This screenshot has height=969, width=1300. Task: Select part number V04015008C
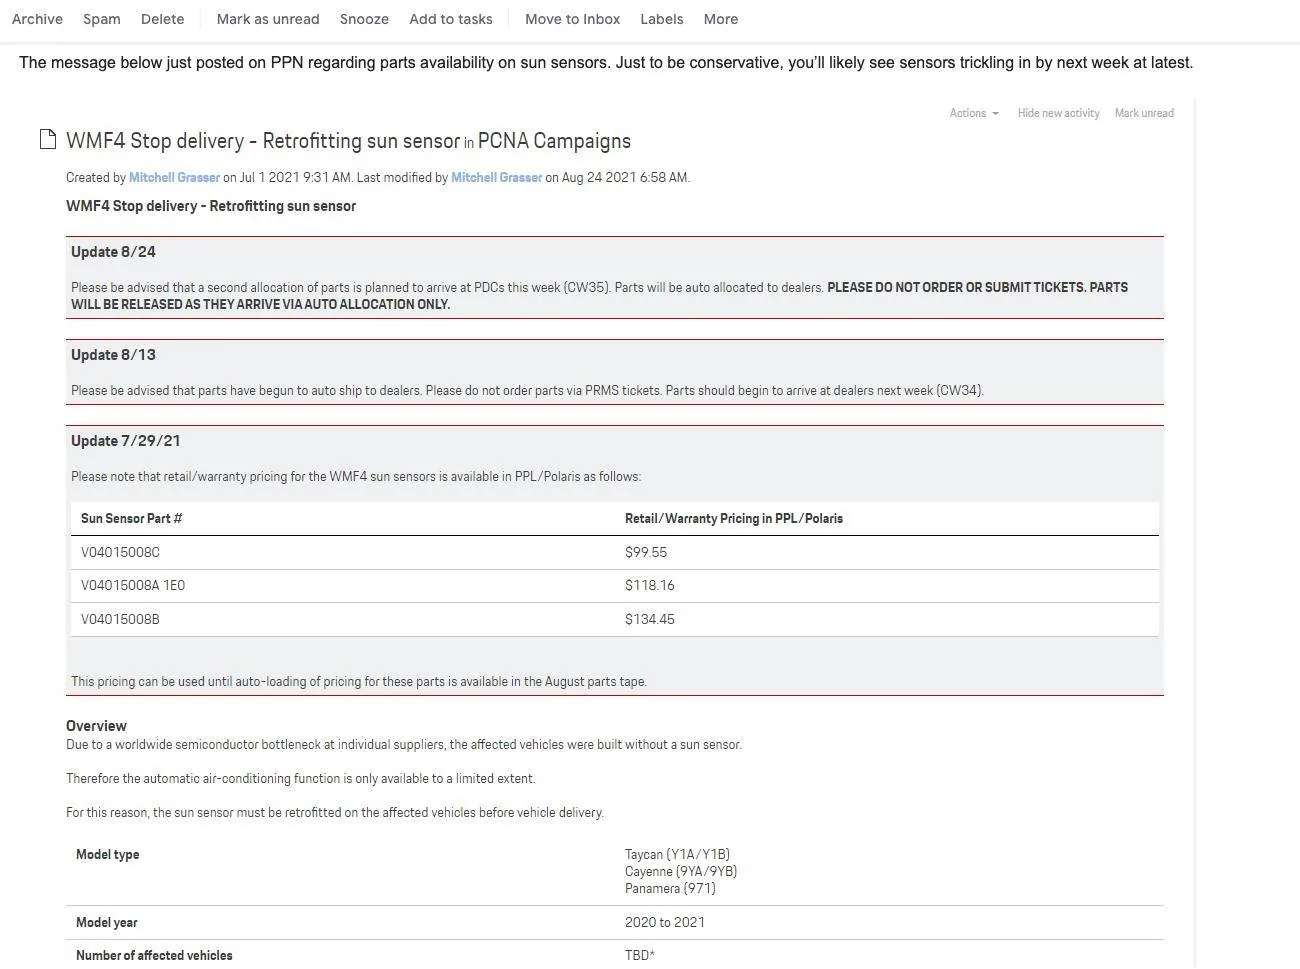tap(120, 552)
